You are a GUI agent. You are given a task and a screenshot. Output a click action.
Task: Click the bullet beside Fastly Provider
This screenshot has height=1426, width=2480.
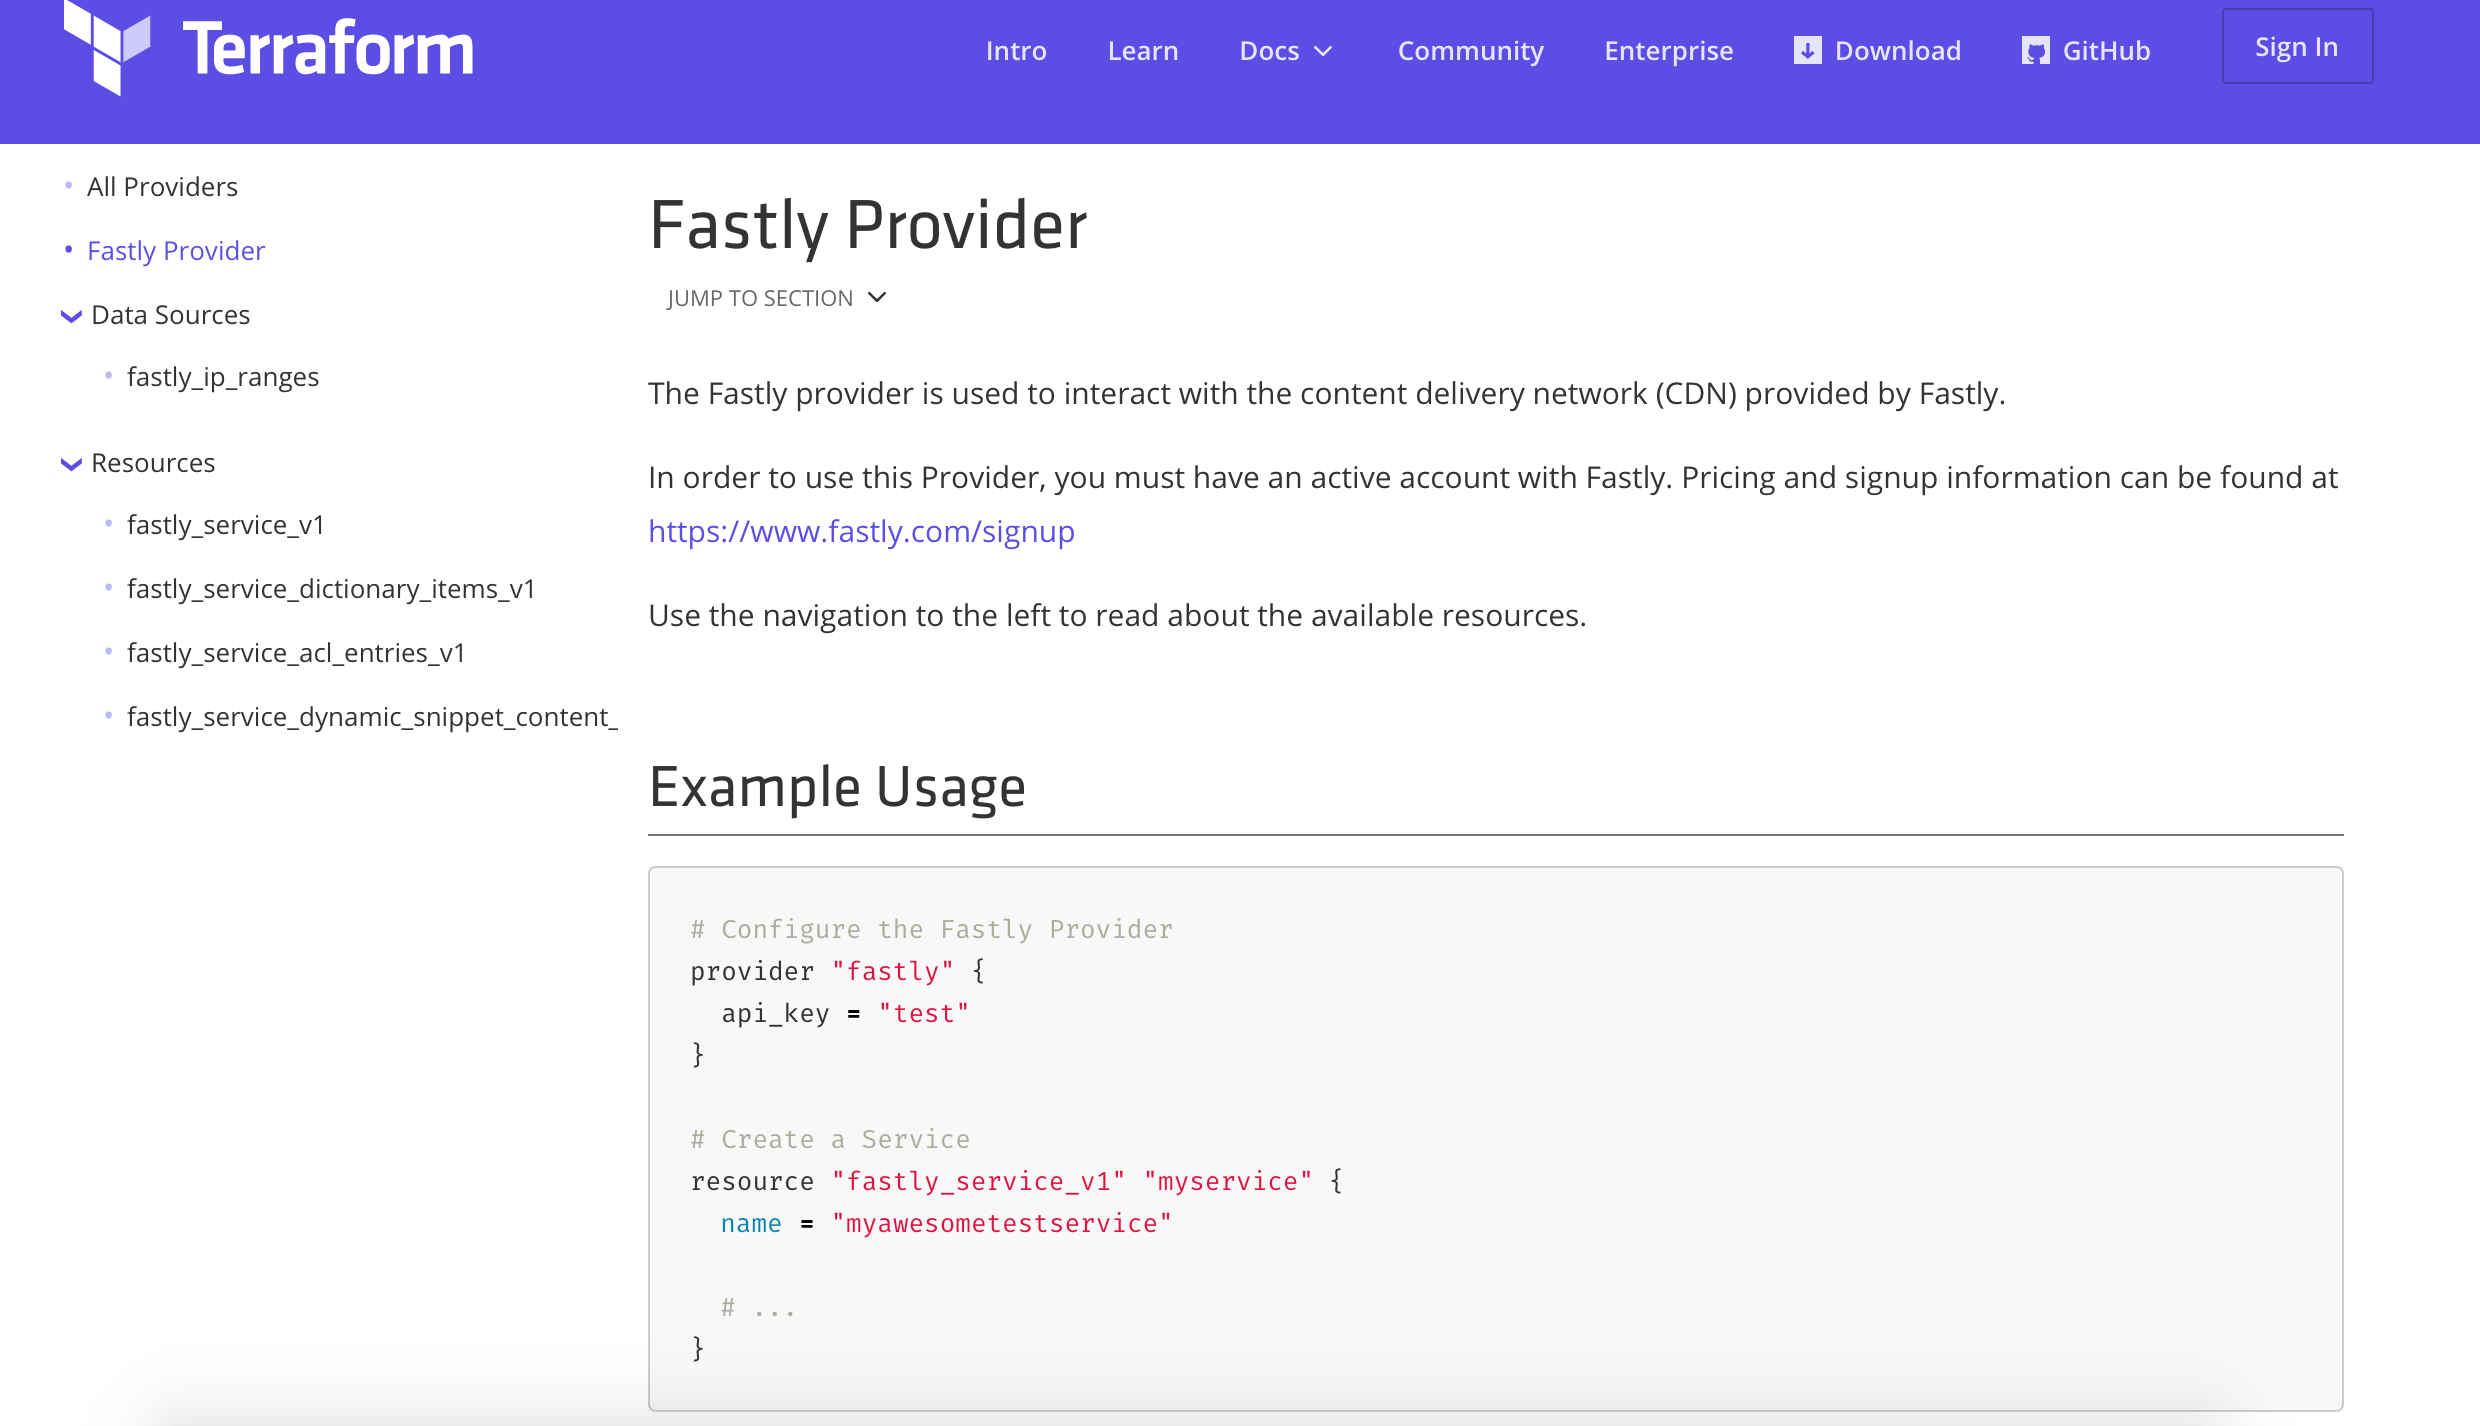[68, 250]
